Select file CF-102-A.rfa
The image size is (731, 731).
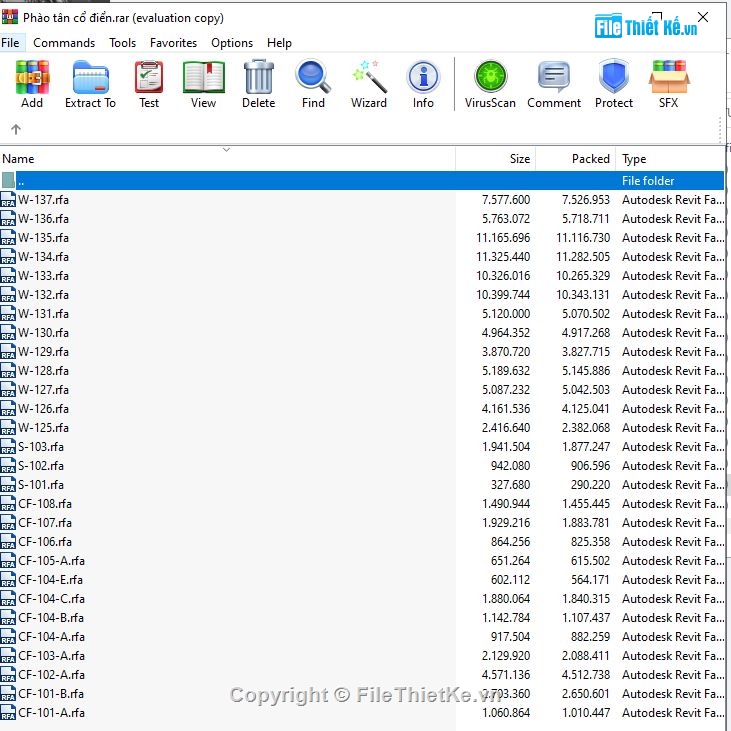tap(362, 675)
